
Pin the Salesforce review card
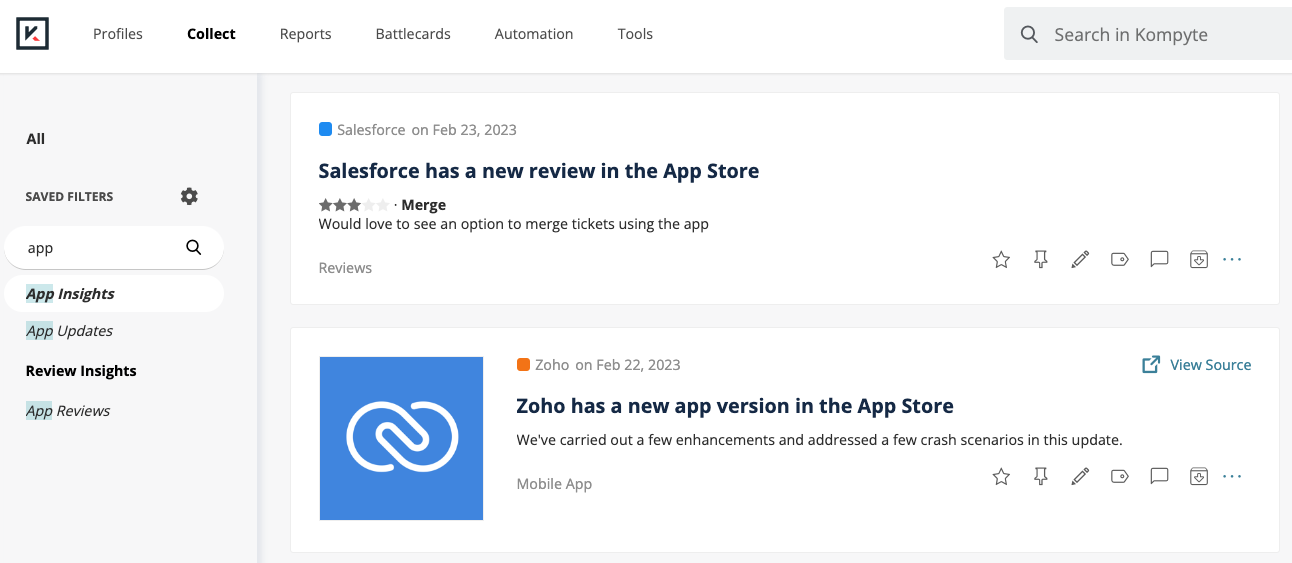(x=1041, y=260)
